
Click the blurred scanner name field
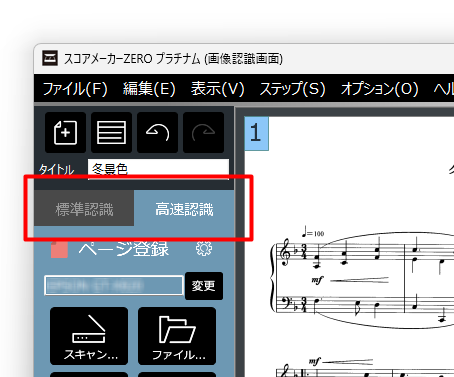(114, 285)
